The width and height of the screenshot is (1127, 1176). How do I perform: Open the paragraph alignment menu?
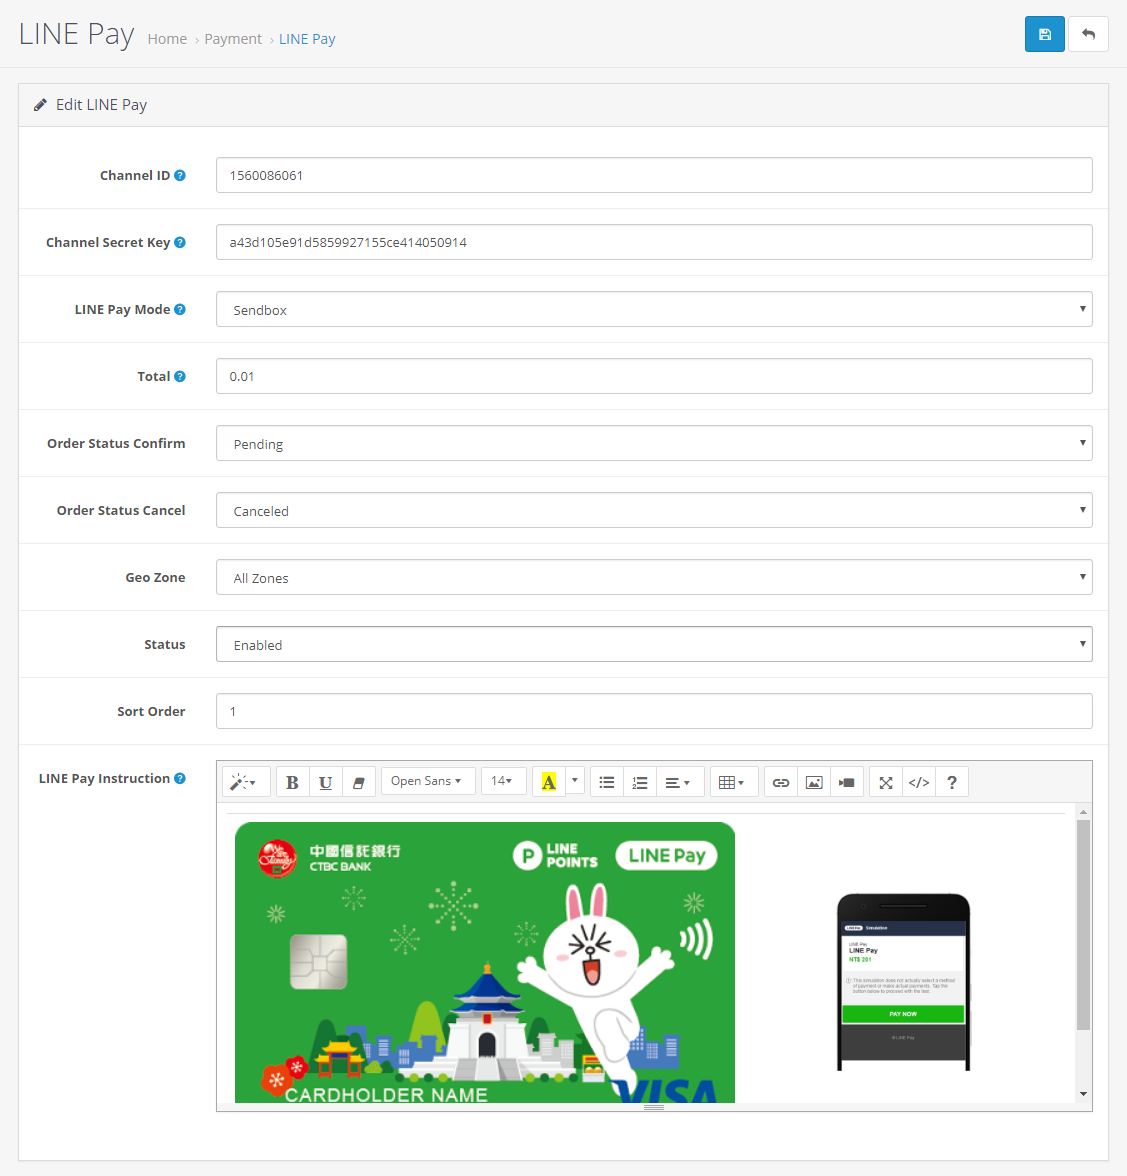click(678, 782)
